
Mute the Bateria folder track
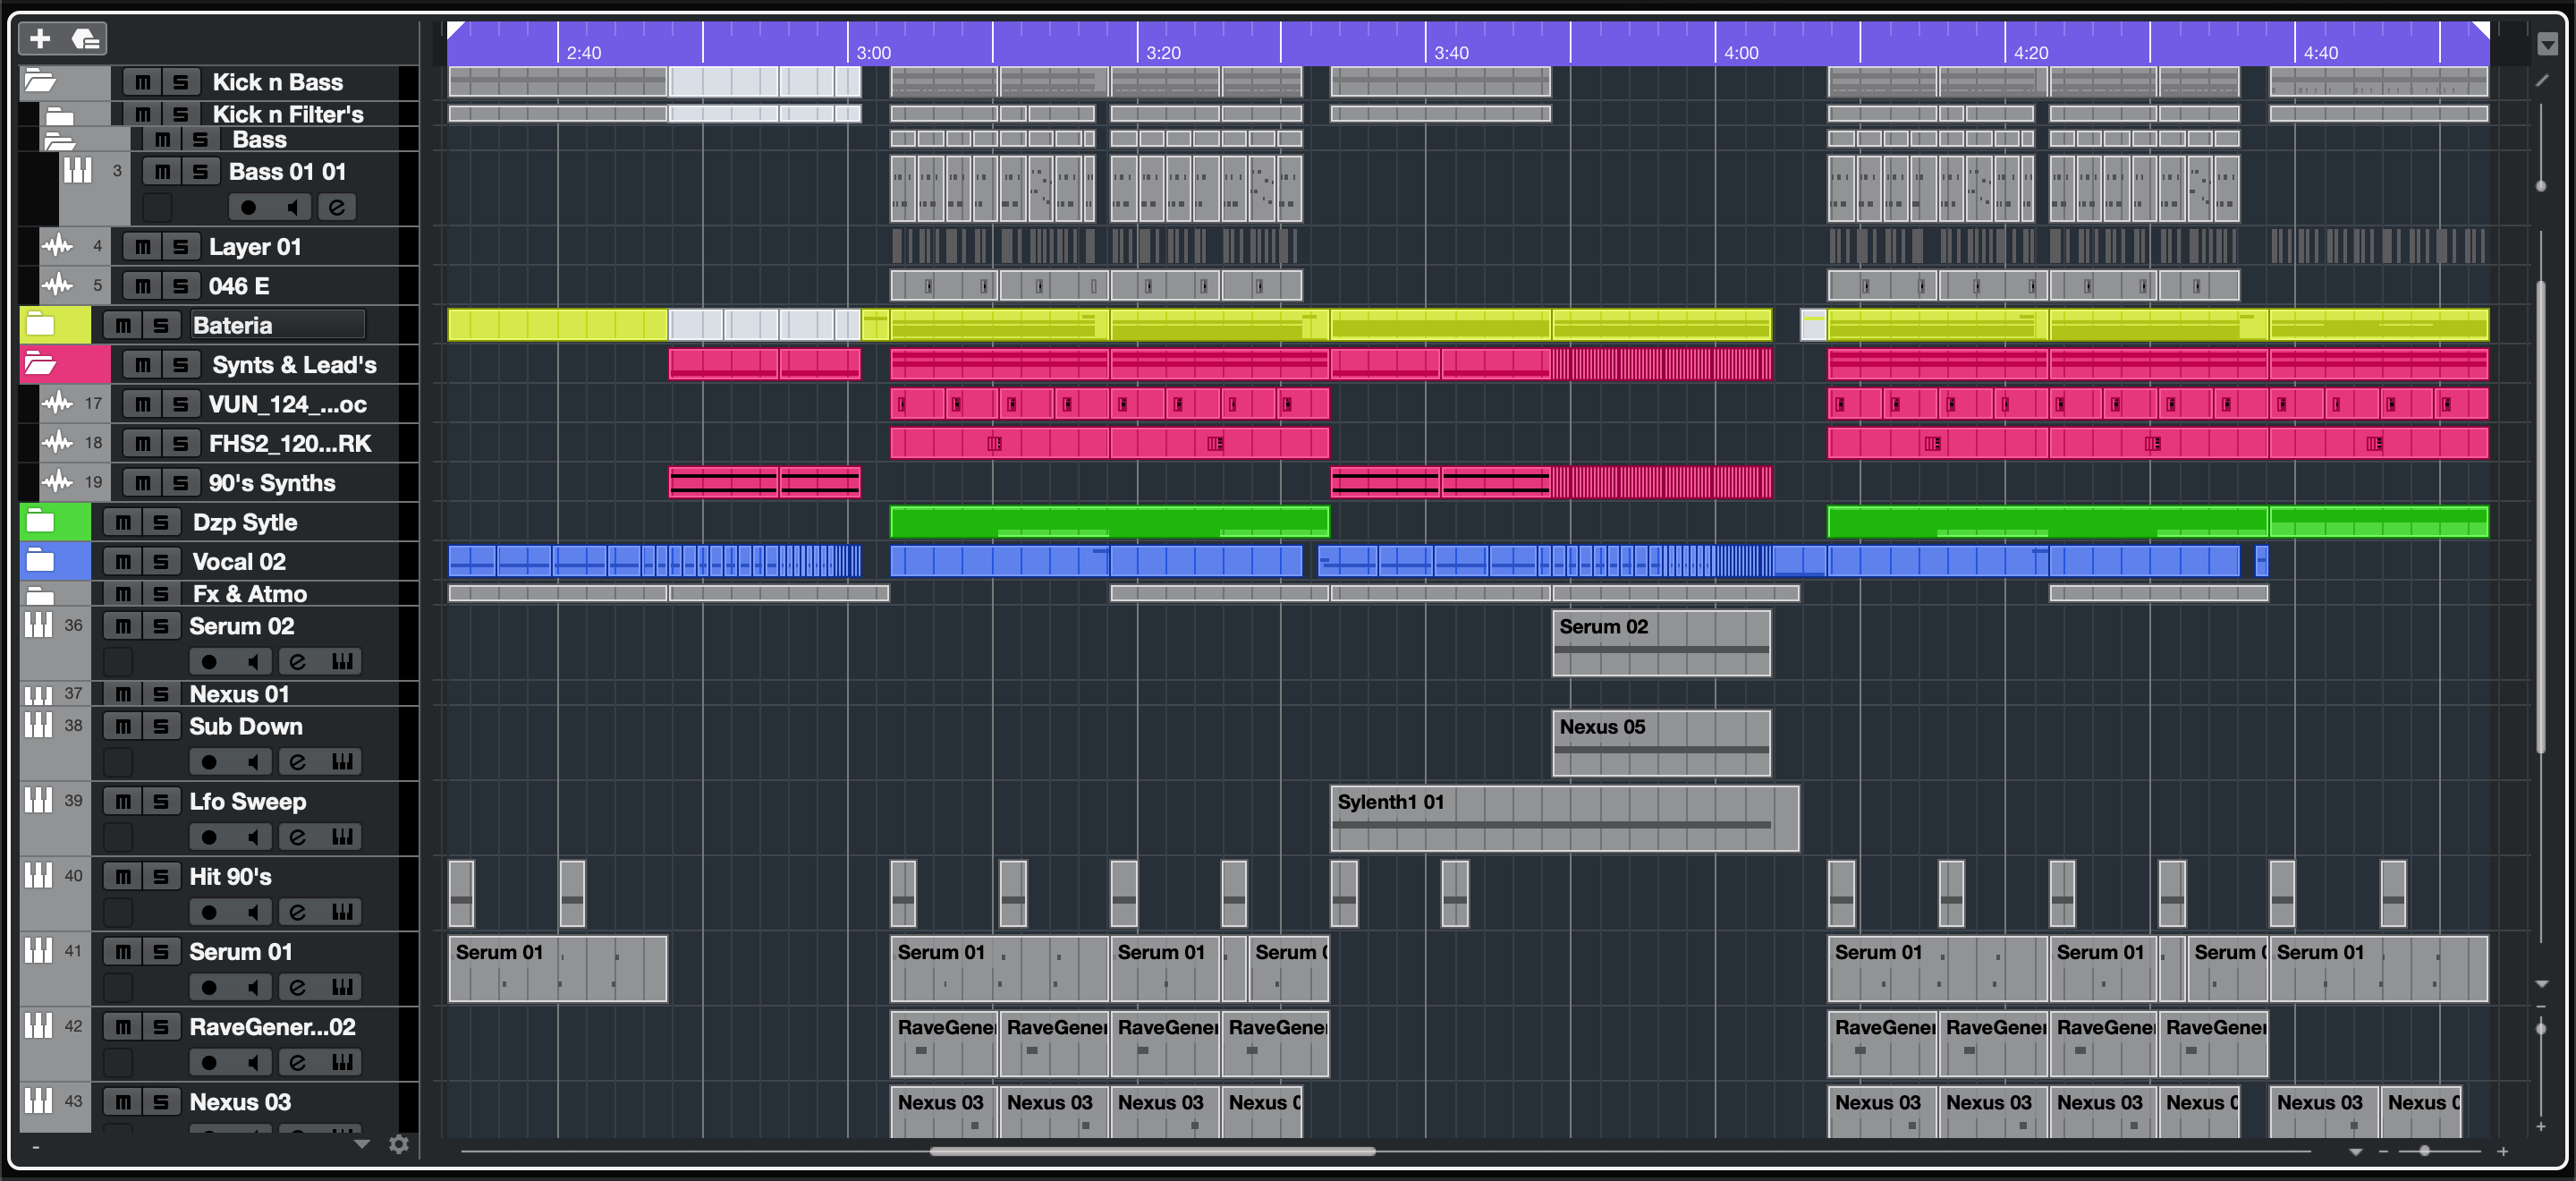123,325
